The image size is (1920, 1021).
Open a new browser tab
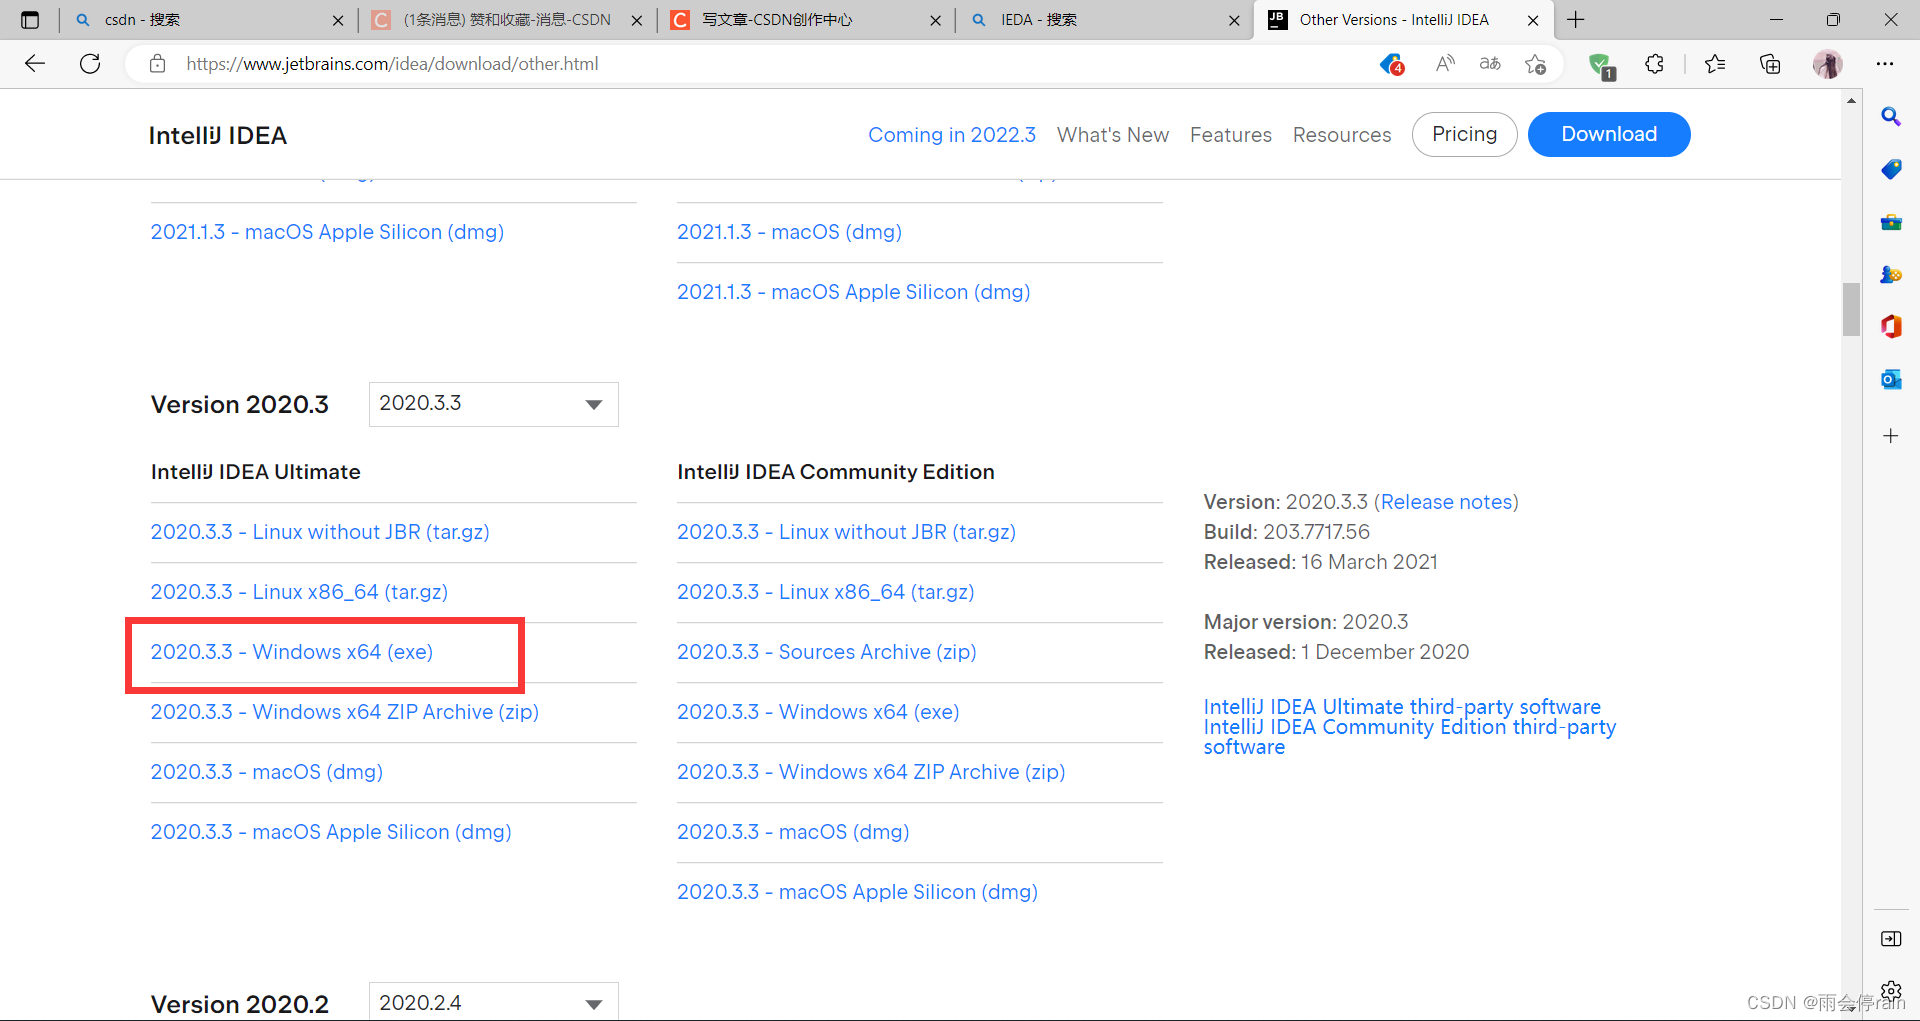[x=1576, y=20]
